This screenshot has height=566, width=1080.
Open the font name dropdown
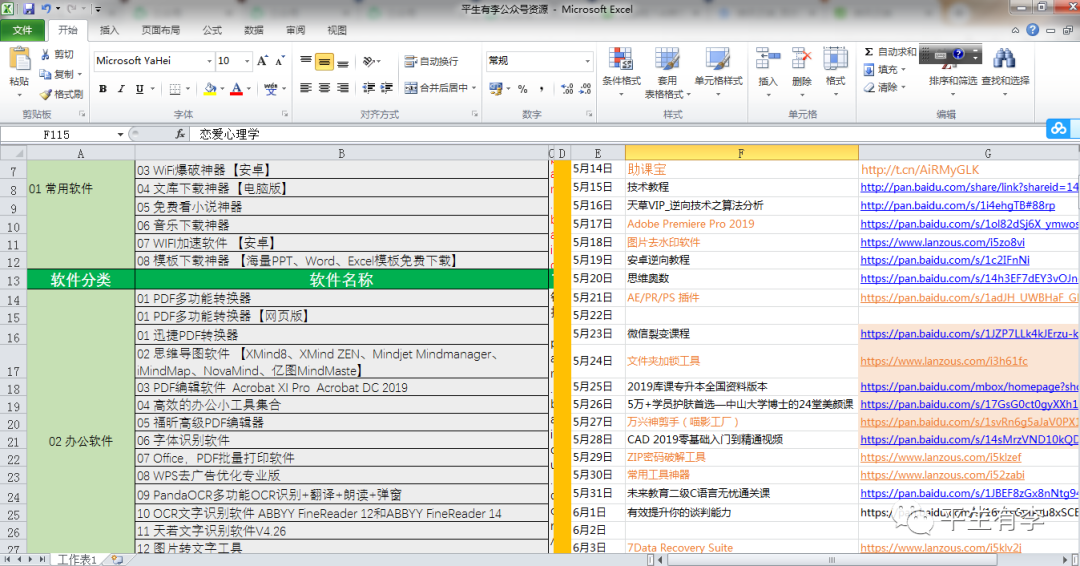pos(209,61)
